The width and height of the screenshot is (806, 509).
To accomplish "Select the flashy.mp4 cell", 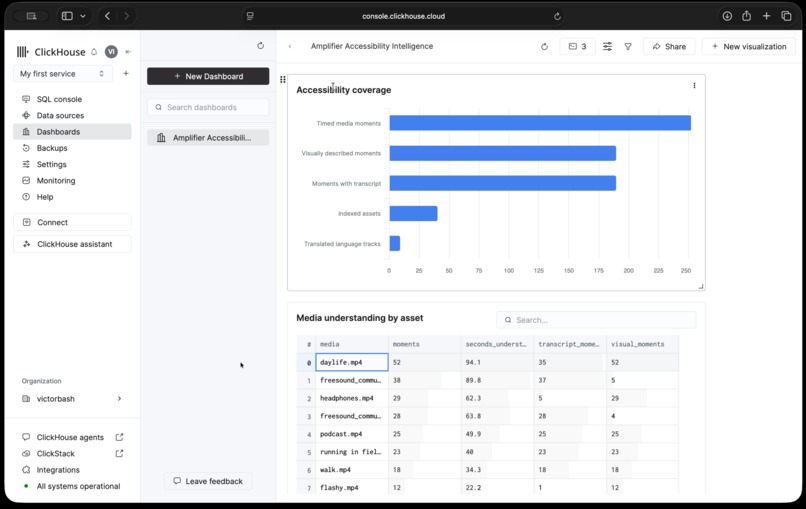I will [x=352, y=487].
